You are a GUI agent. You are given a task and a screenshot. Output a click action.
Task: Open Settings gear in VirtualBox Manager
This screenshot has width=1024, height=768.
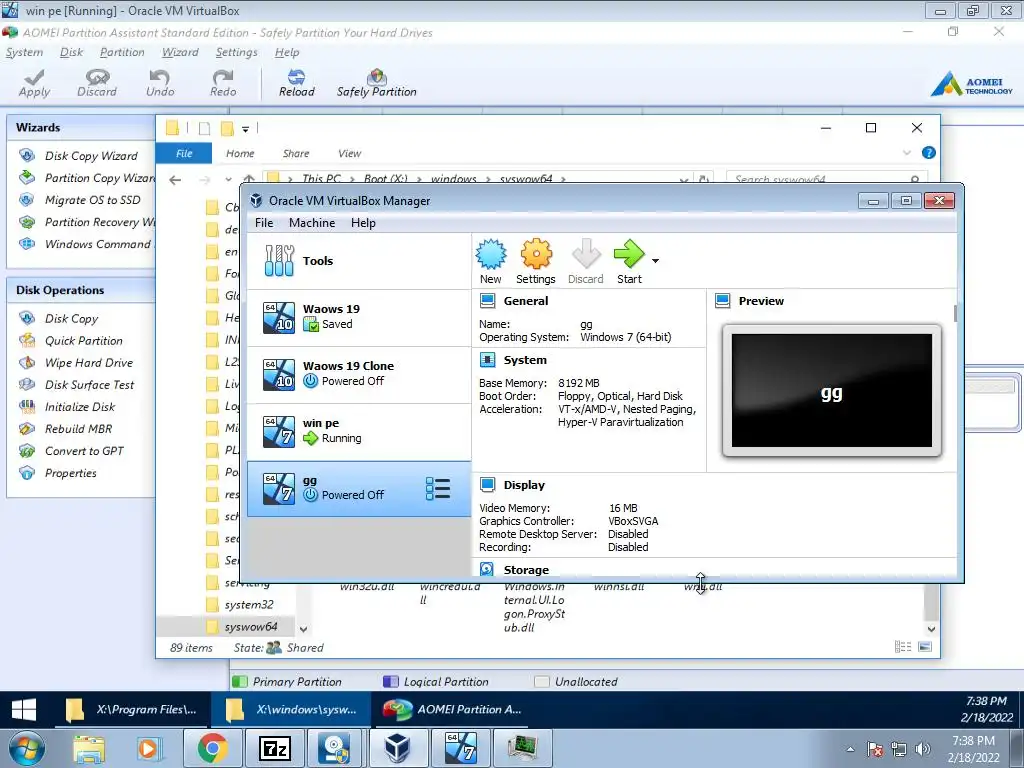(536, 261)
